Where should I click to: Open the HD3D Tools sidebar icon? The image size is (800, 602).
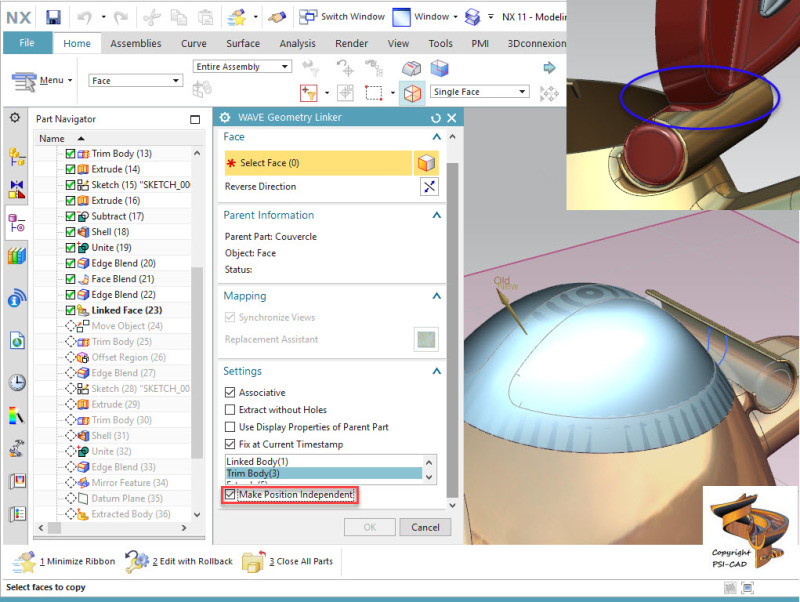(17, 298)
